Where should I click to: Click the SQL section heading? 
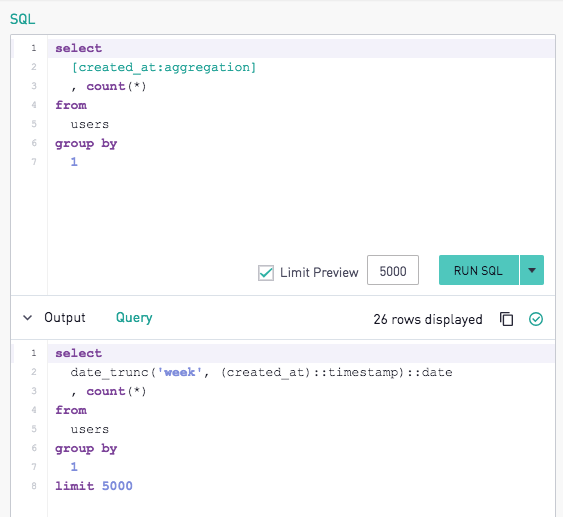[23, 19]
